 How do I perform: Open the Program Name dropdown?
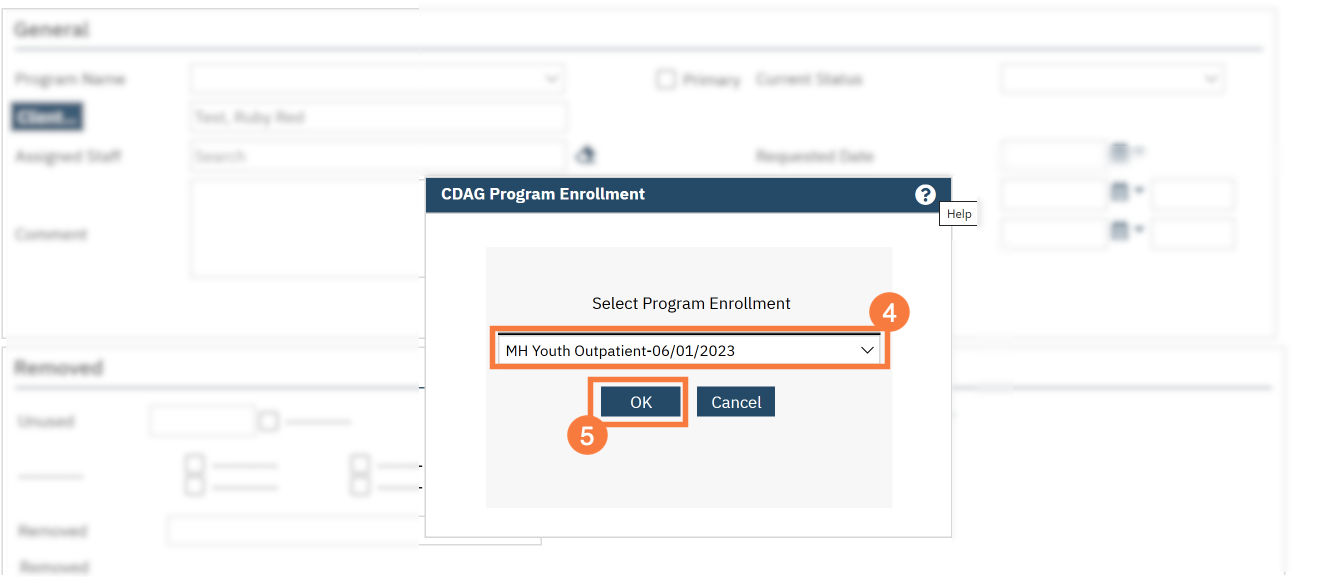[x=377, y=78]
